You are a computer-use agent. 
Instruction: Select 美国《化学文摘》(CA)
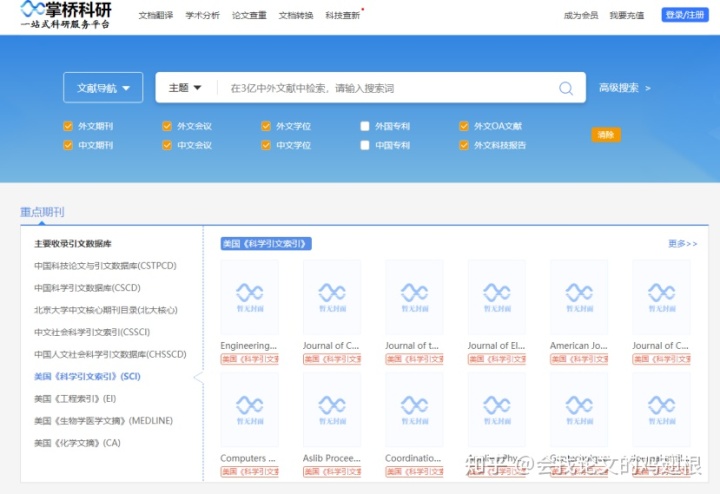coord(77,443)
